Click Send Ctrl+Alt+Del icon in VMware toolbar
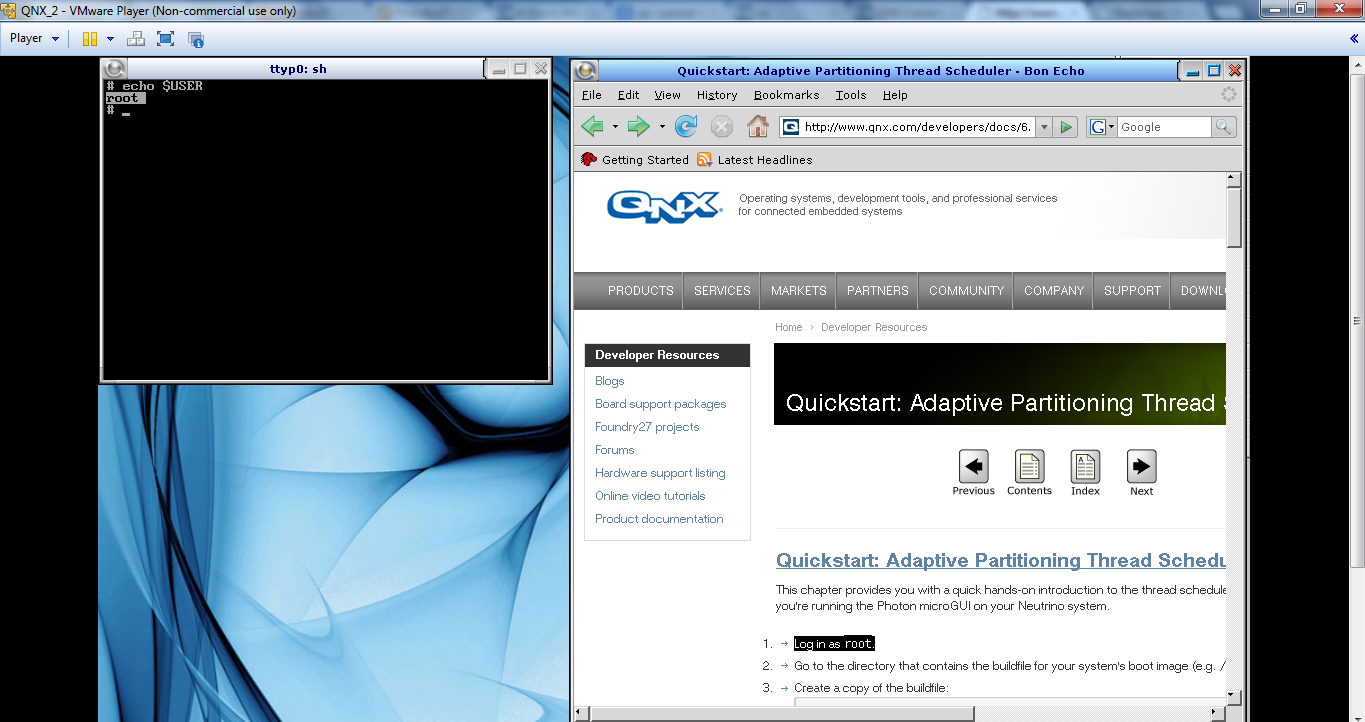The width and height of the screenshot is (1365, 722). point(136,39)
